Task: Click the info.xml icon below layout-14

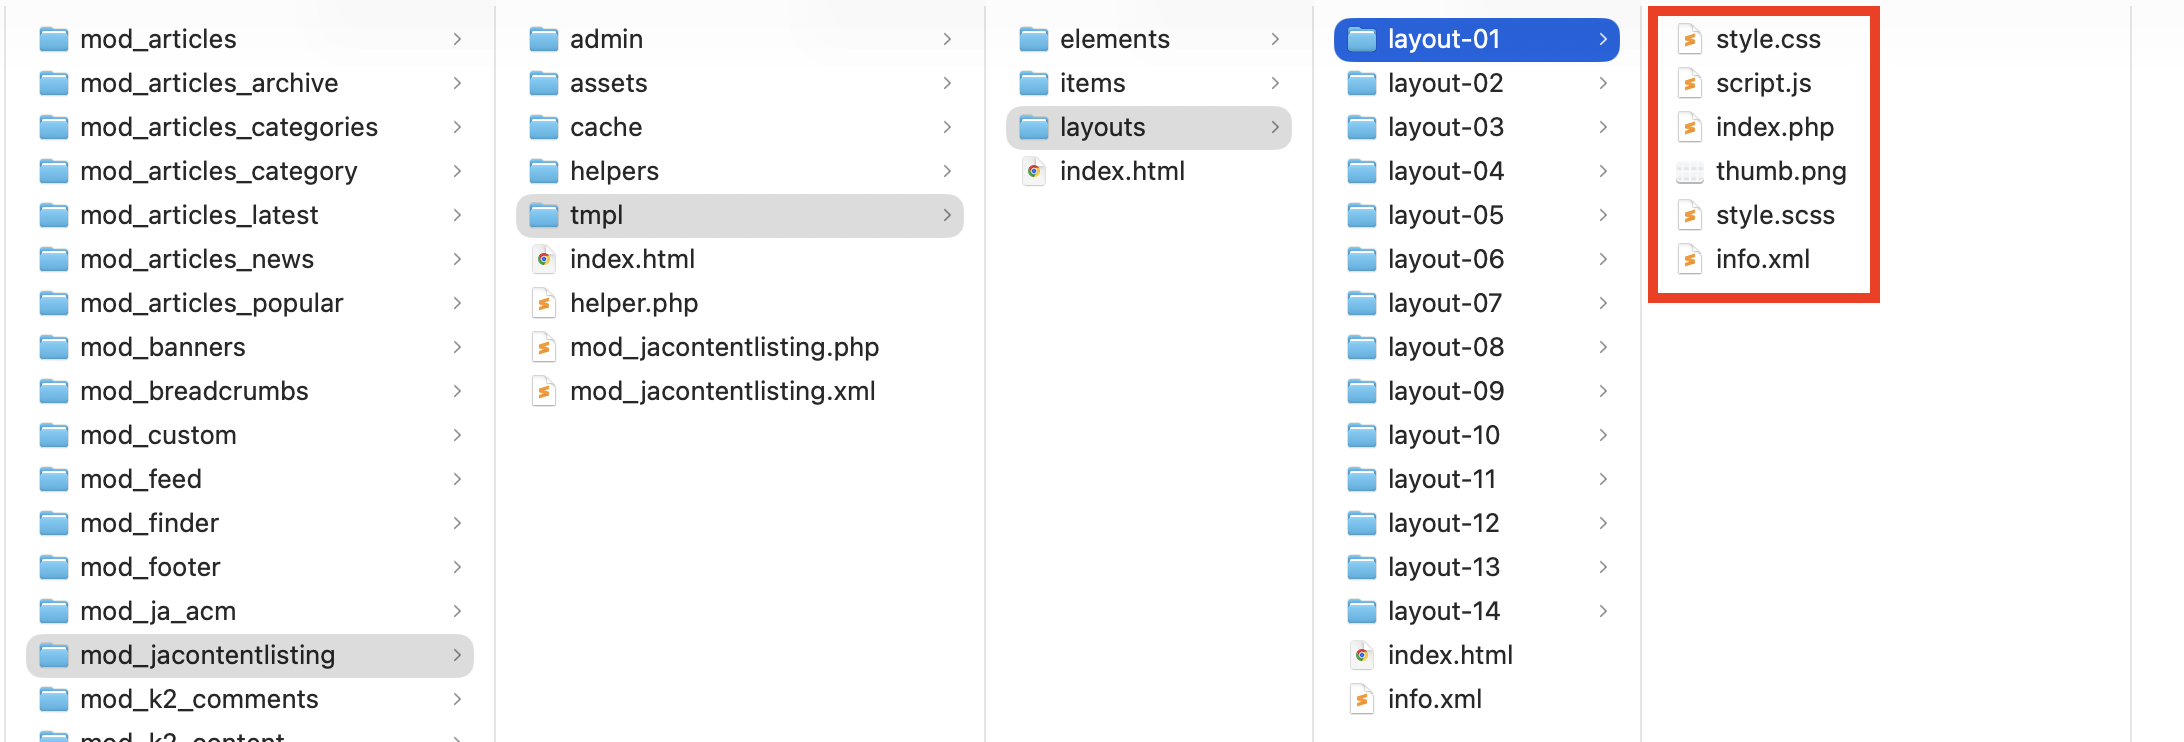Action: pyautogui.click(x=1362, y=699)
